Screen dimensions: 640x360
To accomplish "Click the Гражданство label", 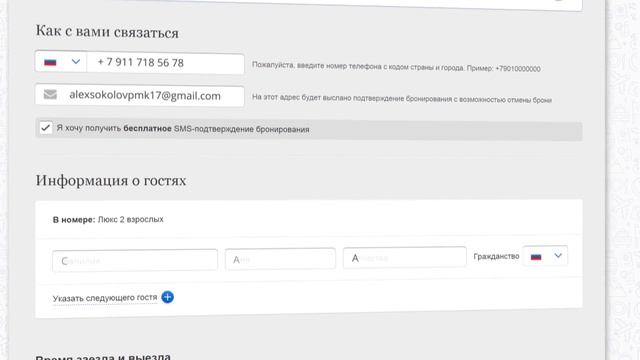I will (x=496, y=256).
